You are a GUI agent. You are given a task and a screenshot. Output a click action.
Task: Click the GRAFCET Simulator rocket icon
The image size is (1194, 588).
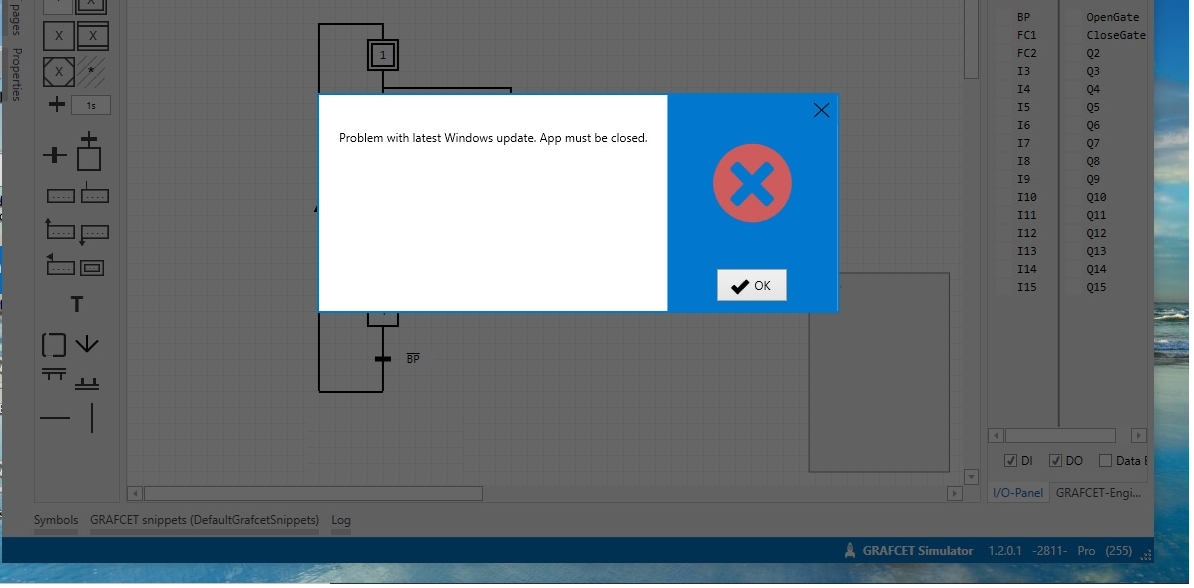(851, 550)
